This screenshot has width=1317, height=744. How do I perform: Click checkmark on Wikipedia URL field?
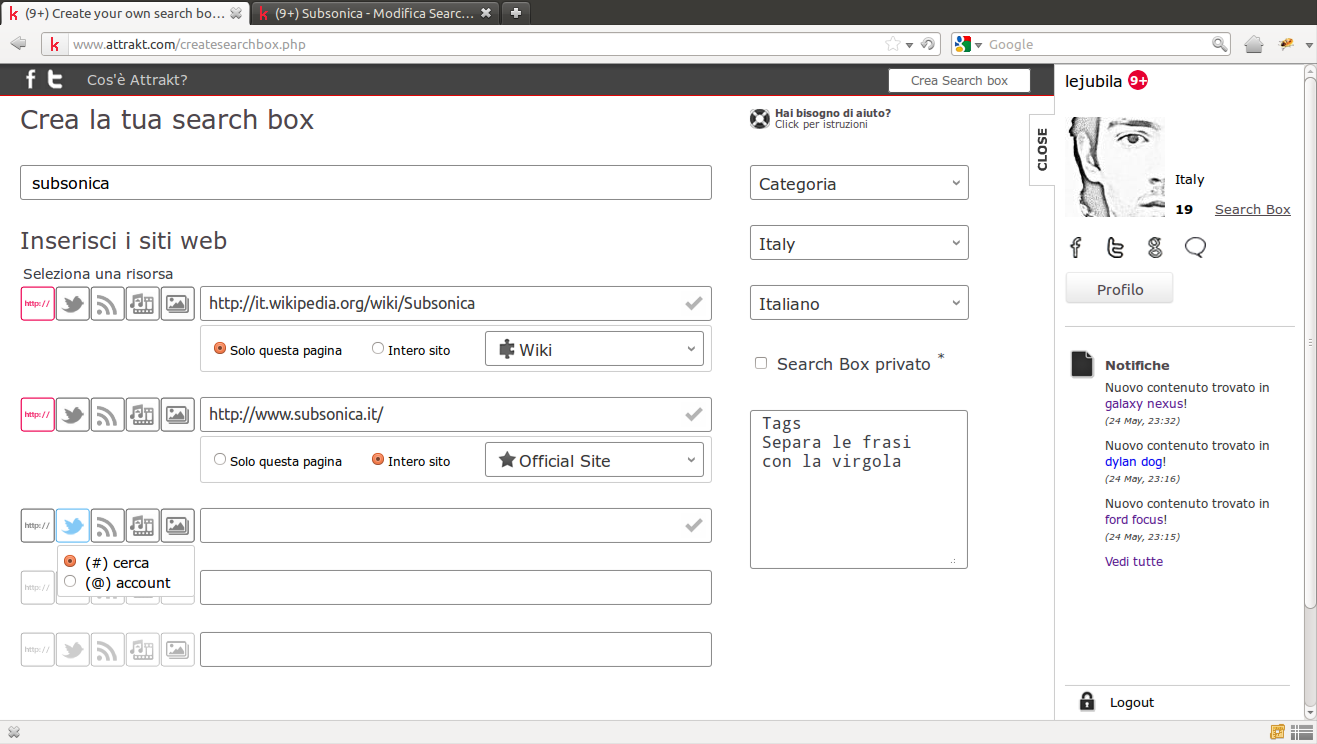[693, 304]
